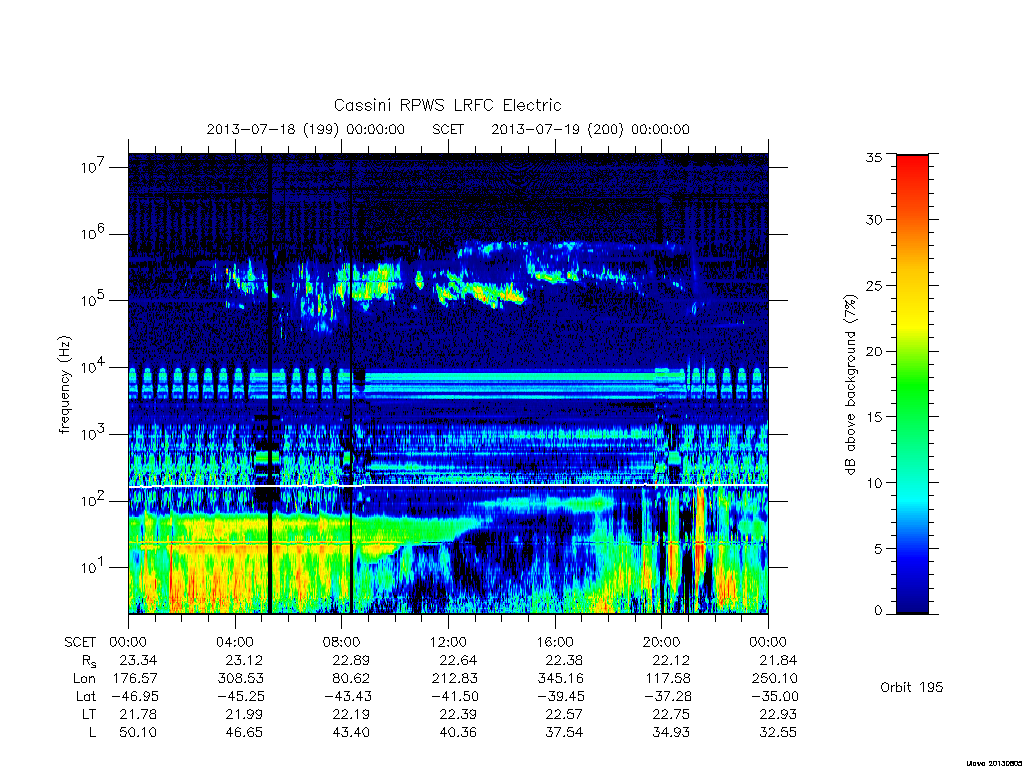Click the 10^5 frequency tick label
The image size is (1024, 768).
pos(93,299)
